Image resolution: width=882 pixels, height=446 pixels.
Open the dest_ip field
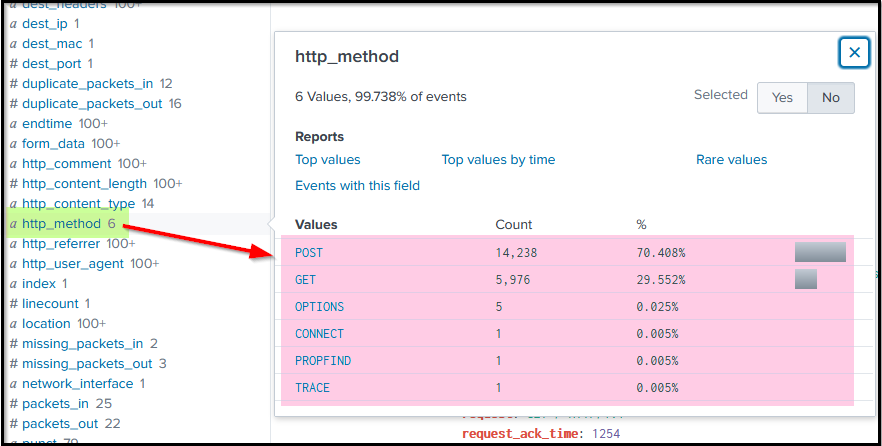[x=45, y=24]
